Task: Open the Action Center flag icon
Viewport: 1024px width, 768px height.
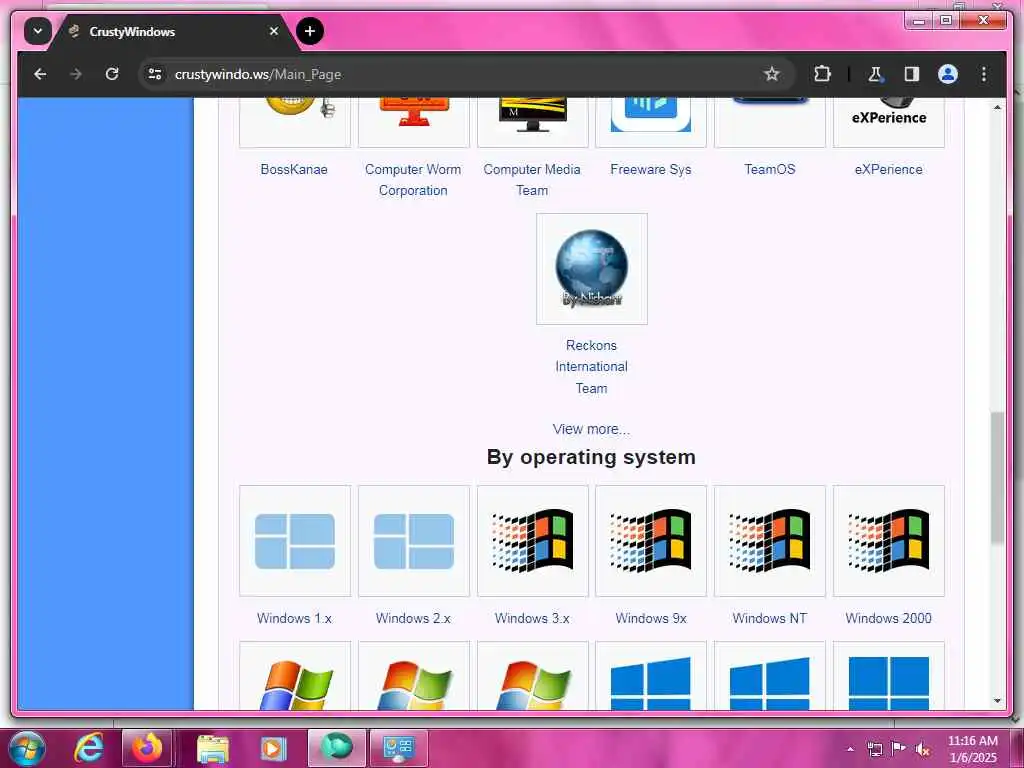Action: 899,748
